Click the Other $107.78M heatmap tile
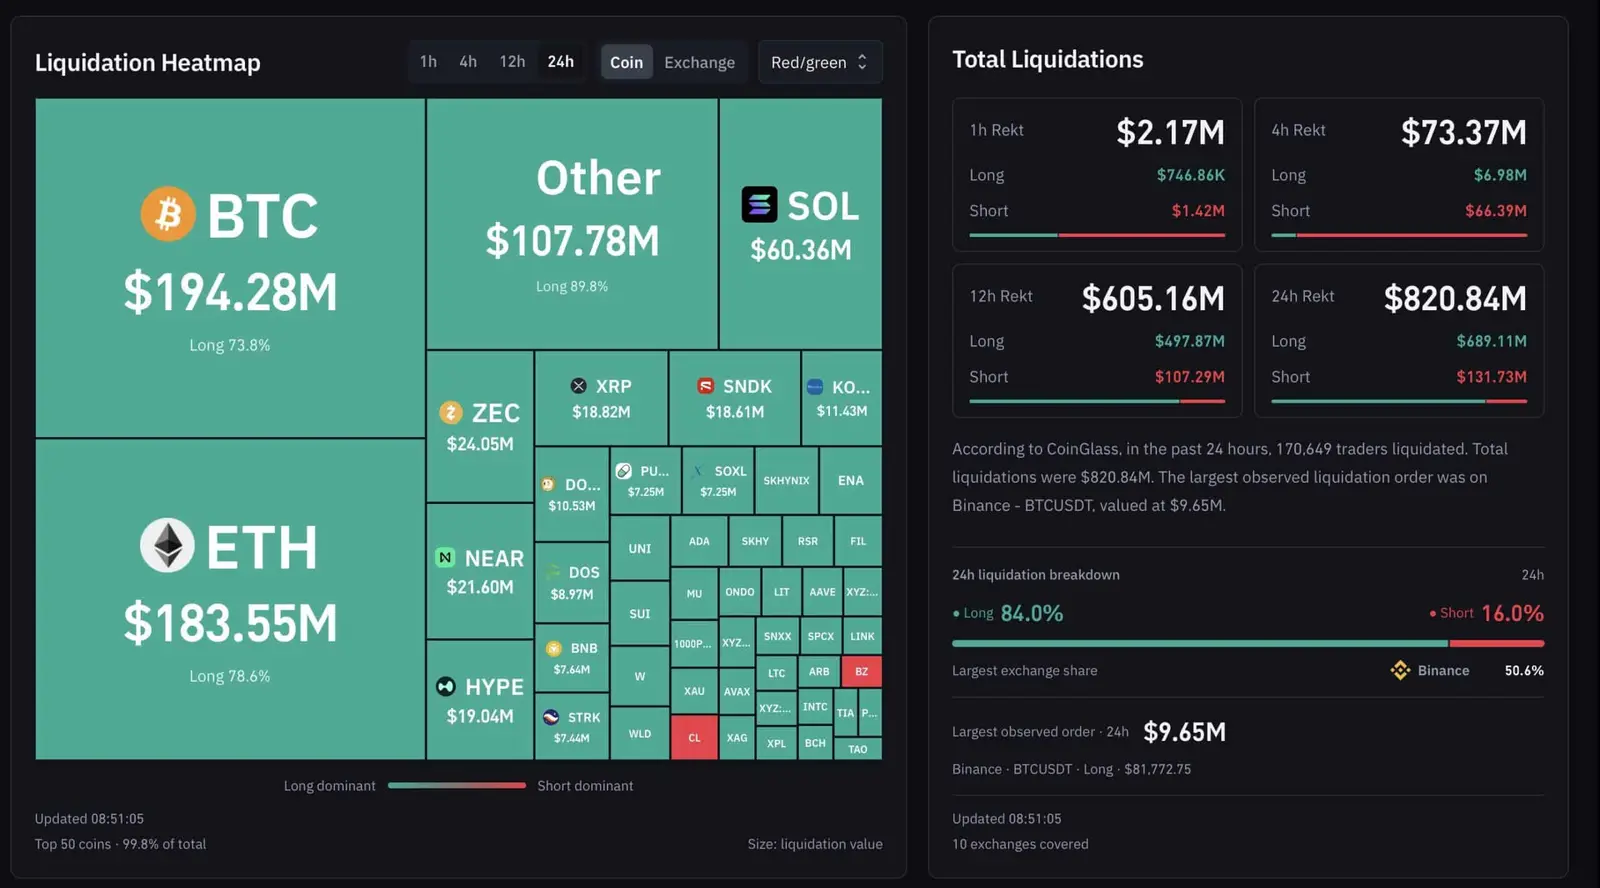The width and height of the screenshot is (1600, 888). (x=572, y=224)
